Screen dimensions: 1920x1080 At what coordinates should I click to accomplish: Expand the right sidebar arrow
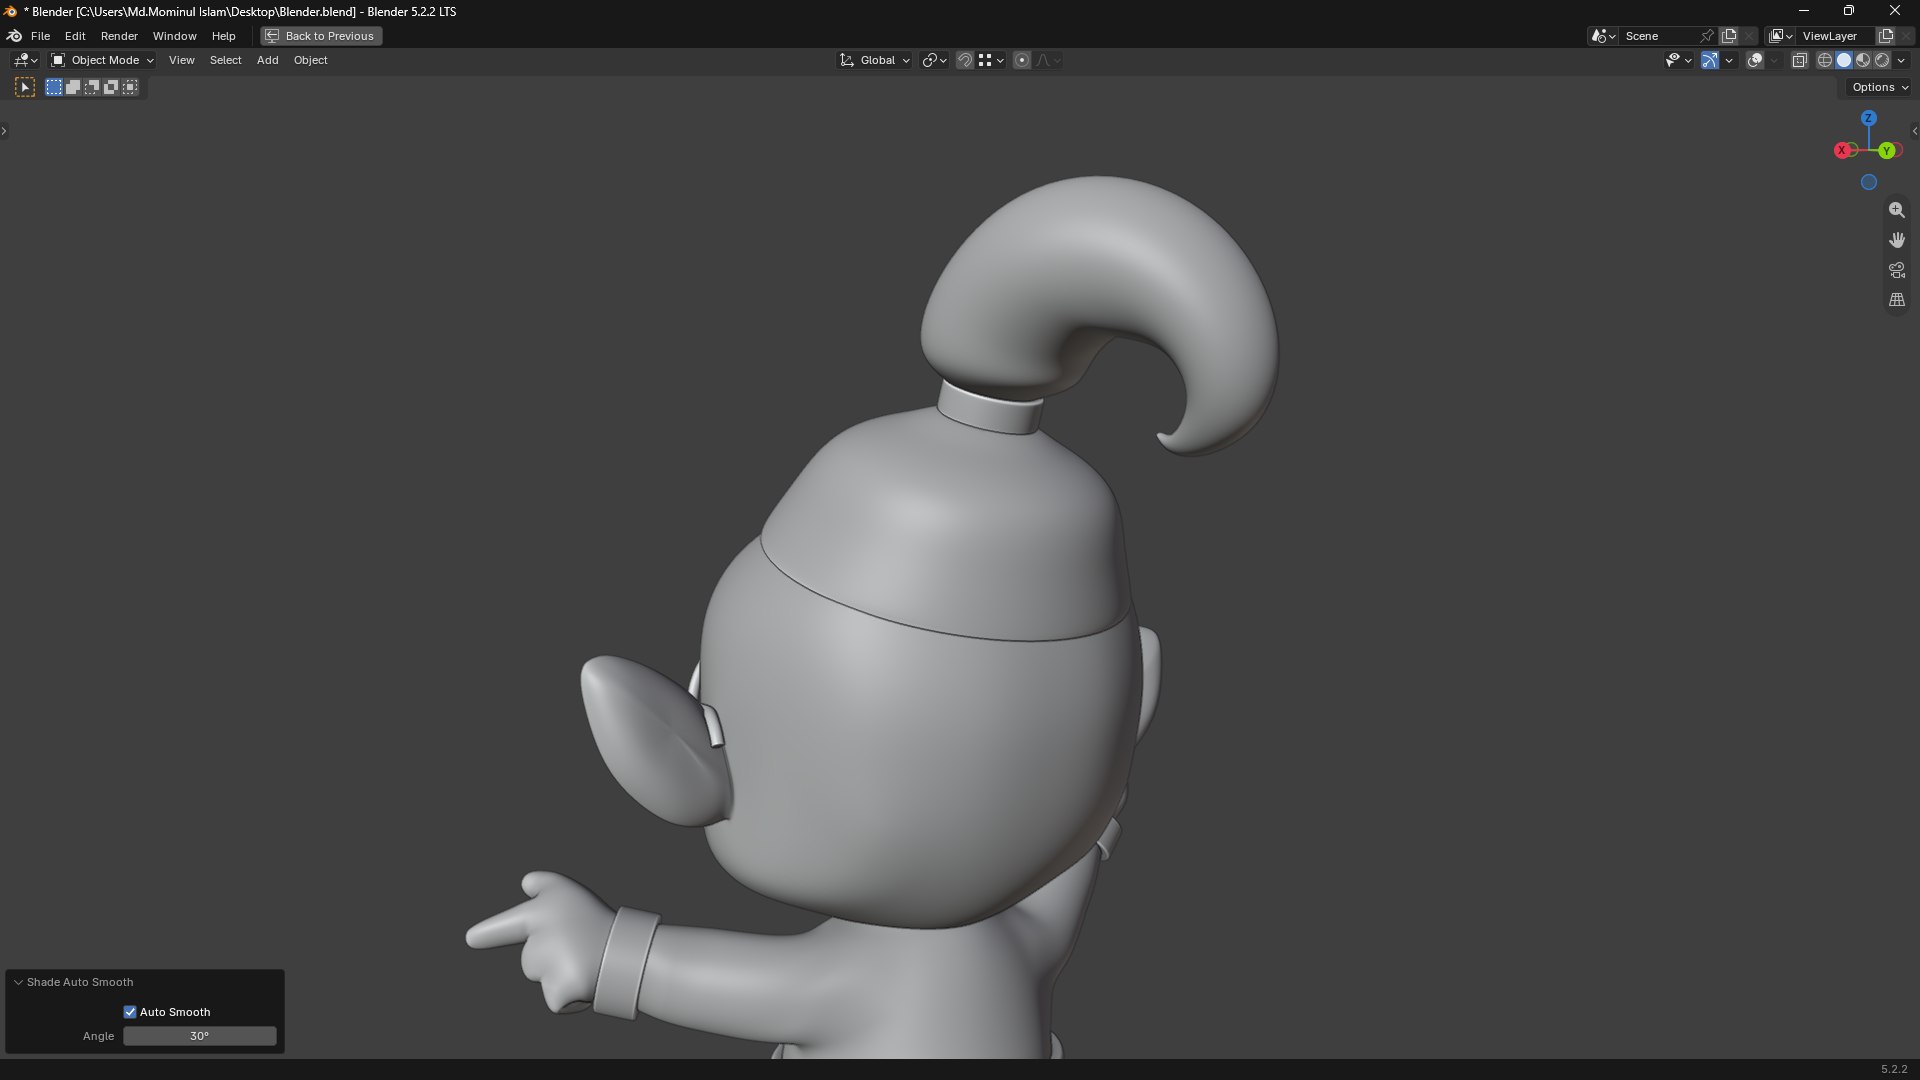[1915, 131]
